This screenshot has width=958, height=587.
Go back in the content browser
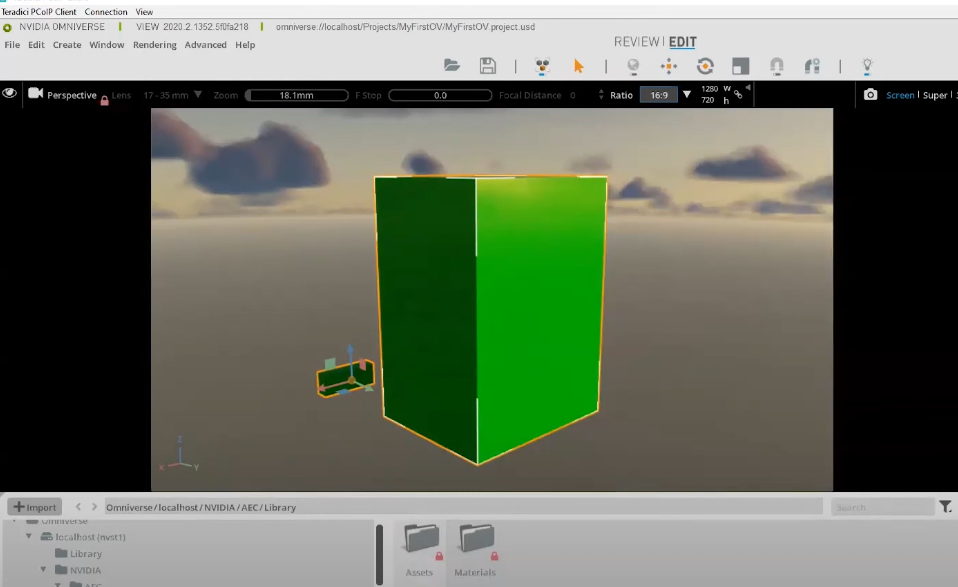point(78,506)
